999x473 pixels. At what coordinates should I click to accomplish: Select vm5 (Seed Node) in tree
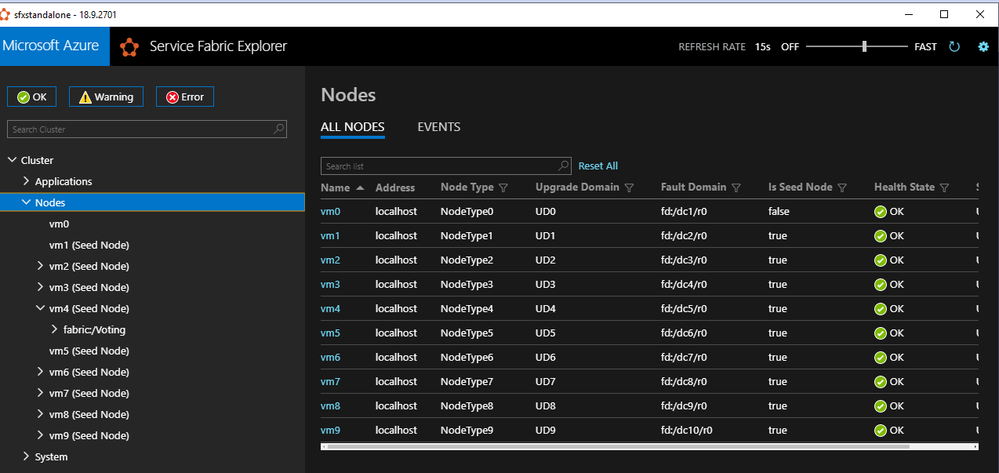[89, 351]
